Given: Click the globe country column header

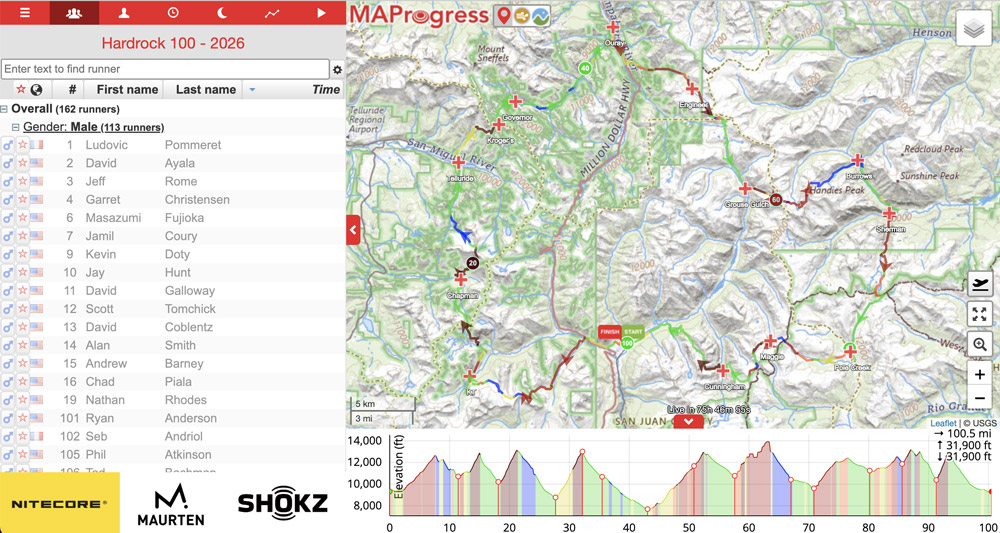Looking at the screenshot, I should pyautogui.click(x=36, y=89).
